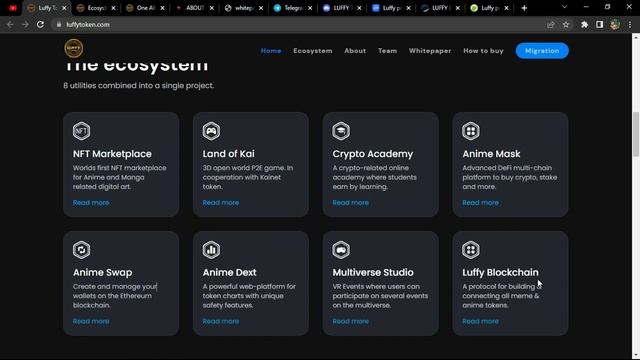Read more about NFT Marketplace
The height and width of the screenshot is (360, 640).
coord(91,202)
